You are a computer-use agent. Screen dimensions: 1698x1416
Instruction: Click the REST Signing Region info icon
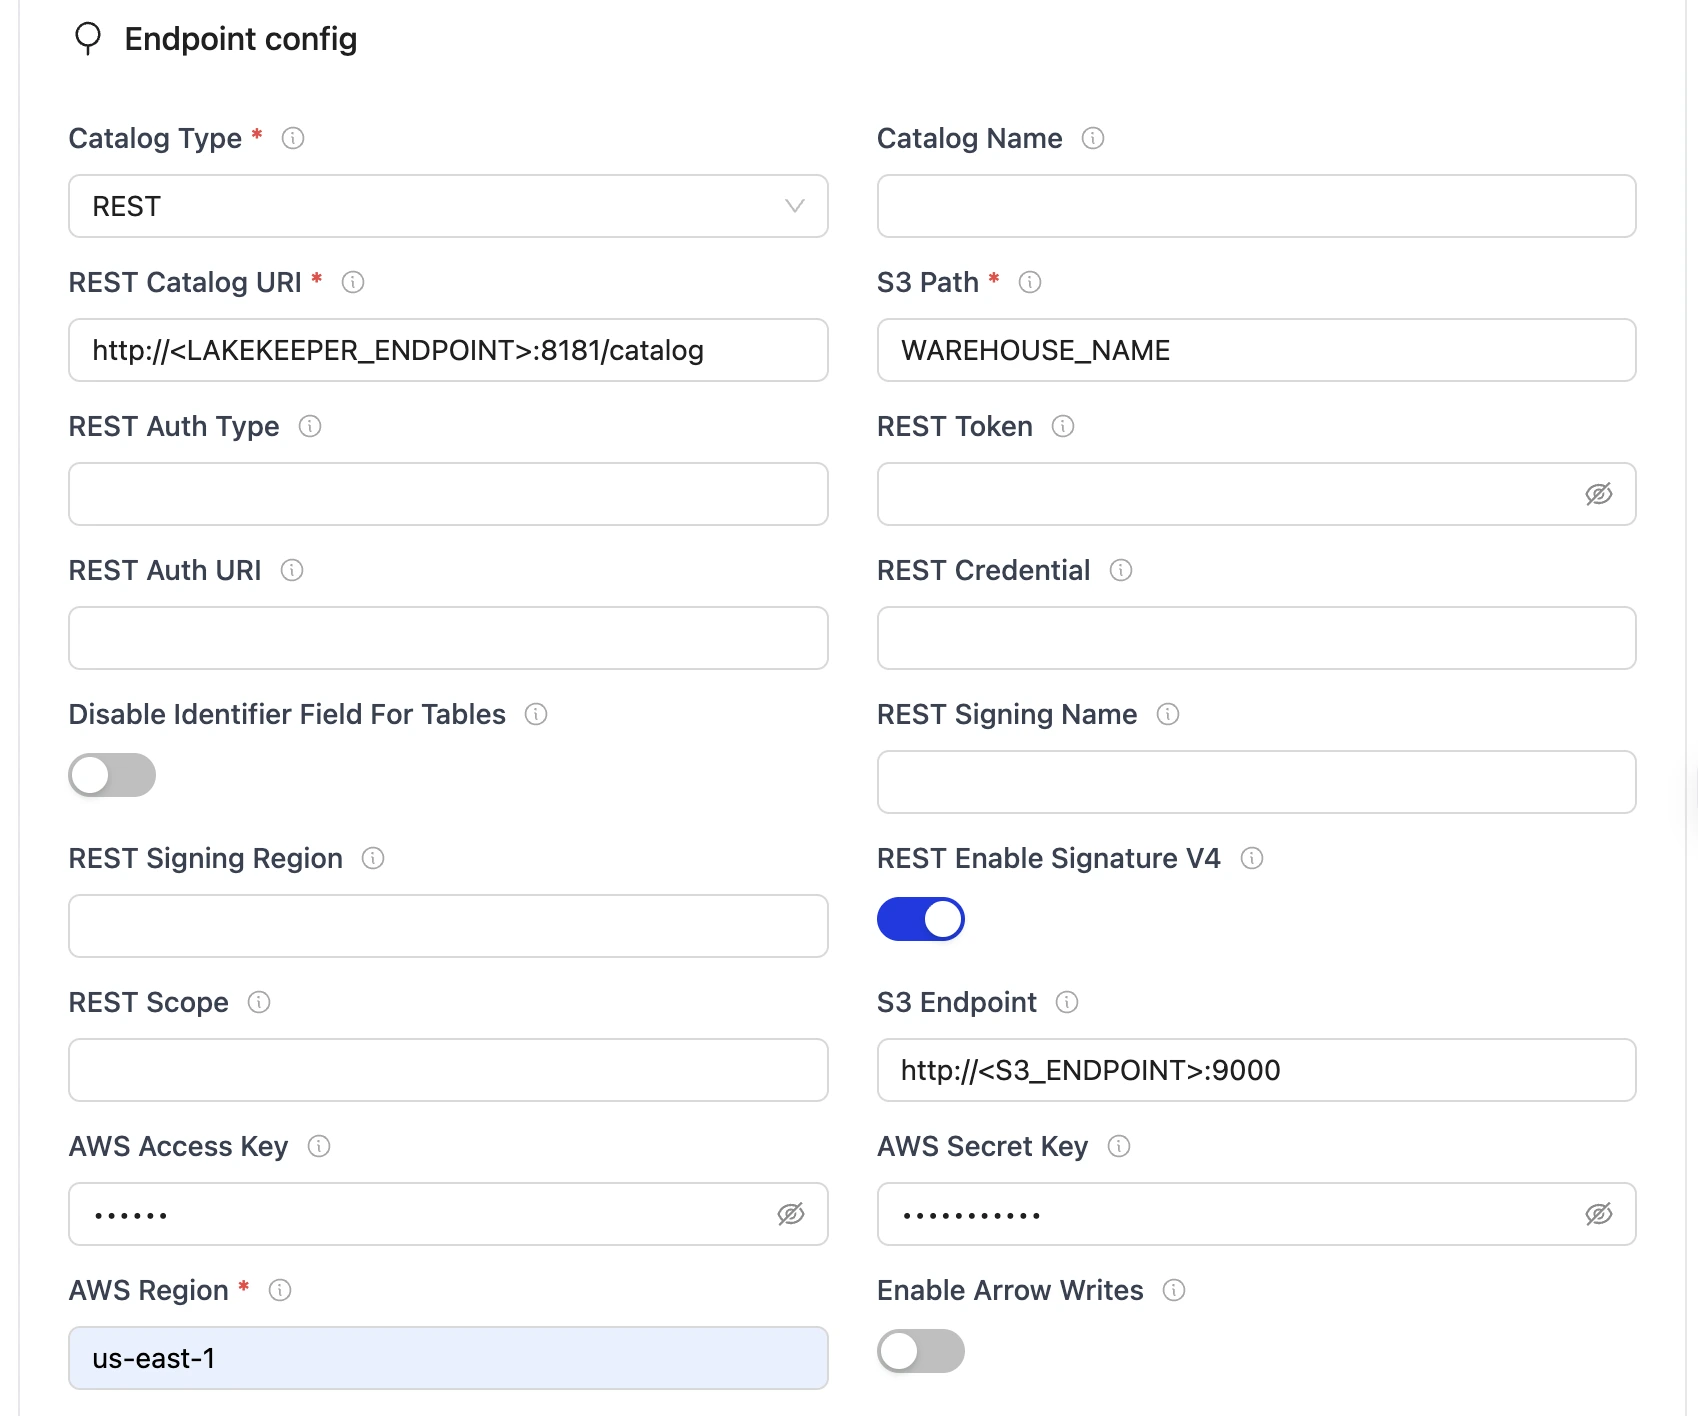tap(373, 858)
